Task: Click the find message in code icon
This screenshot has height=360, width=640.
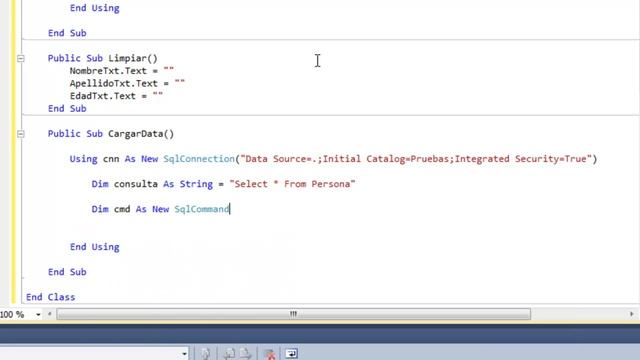Action: (205, 353)
